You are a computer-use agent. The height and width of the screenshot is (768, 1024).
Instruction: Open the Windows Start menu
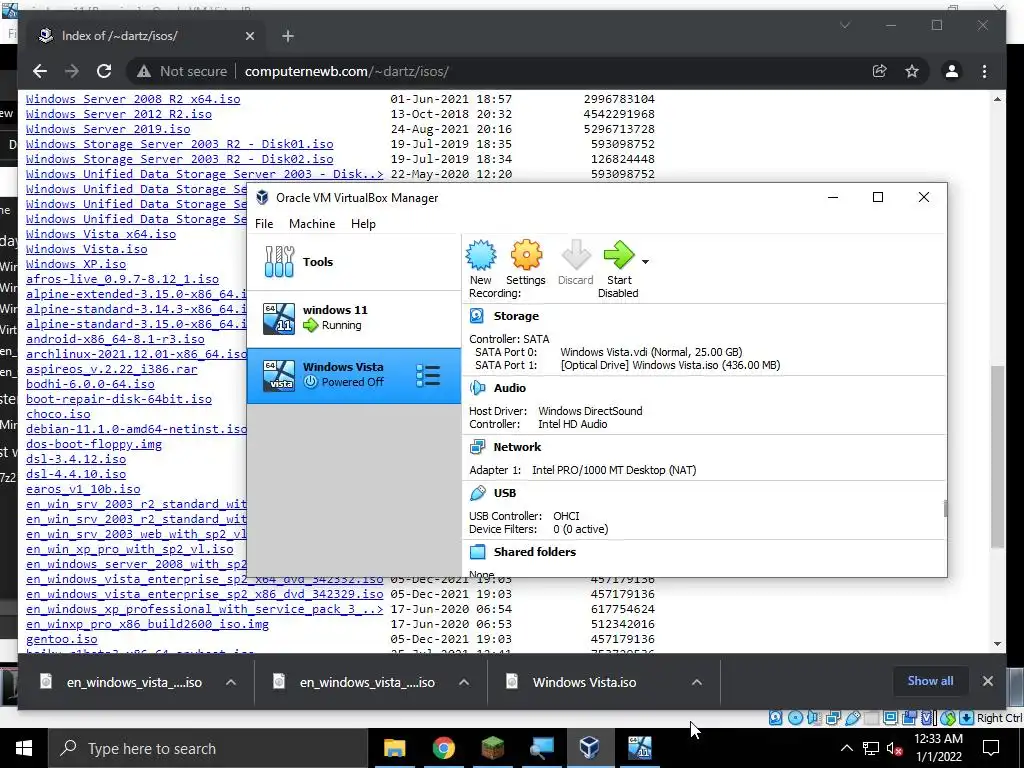[x=24, y=748]
